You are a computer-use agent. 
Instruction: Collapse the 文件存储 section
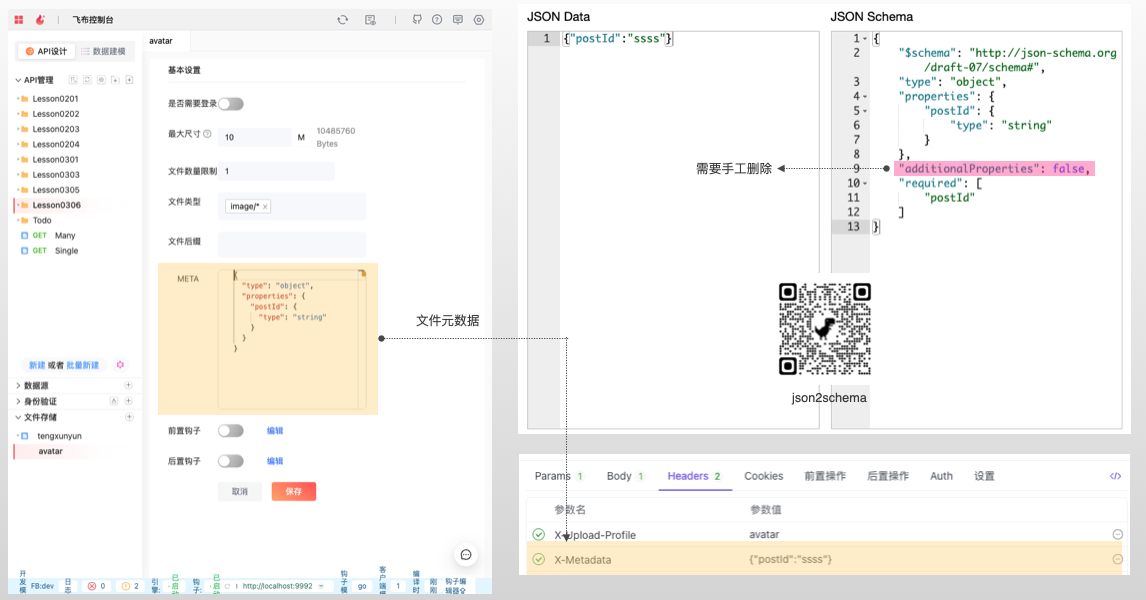coord(18,417)
